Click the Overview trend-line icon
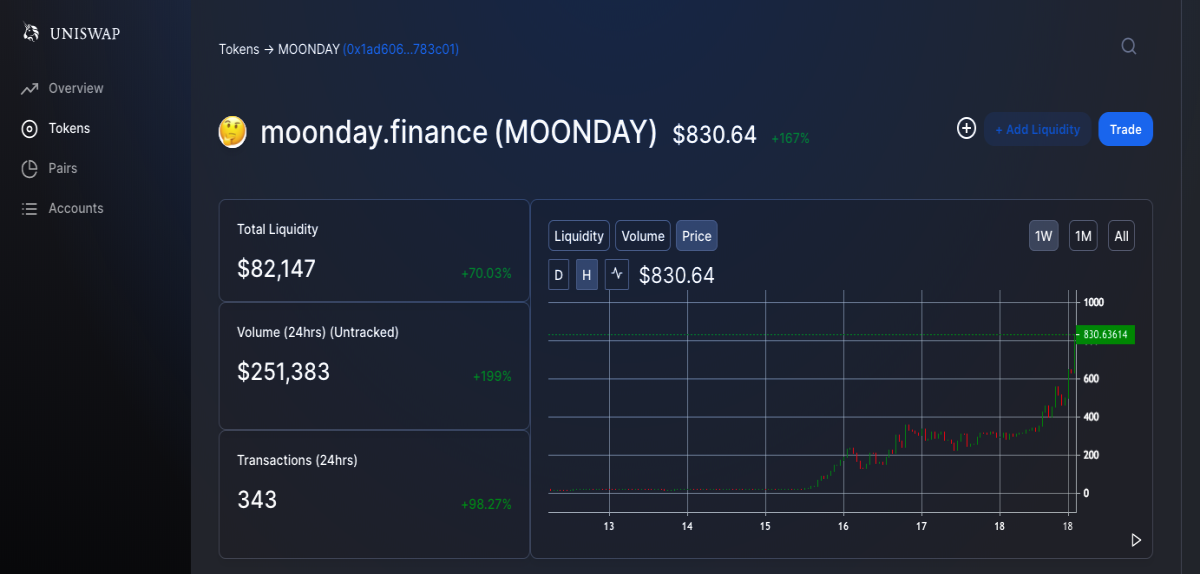 point(30,89)
